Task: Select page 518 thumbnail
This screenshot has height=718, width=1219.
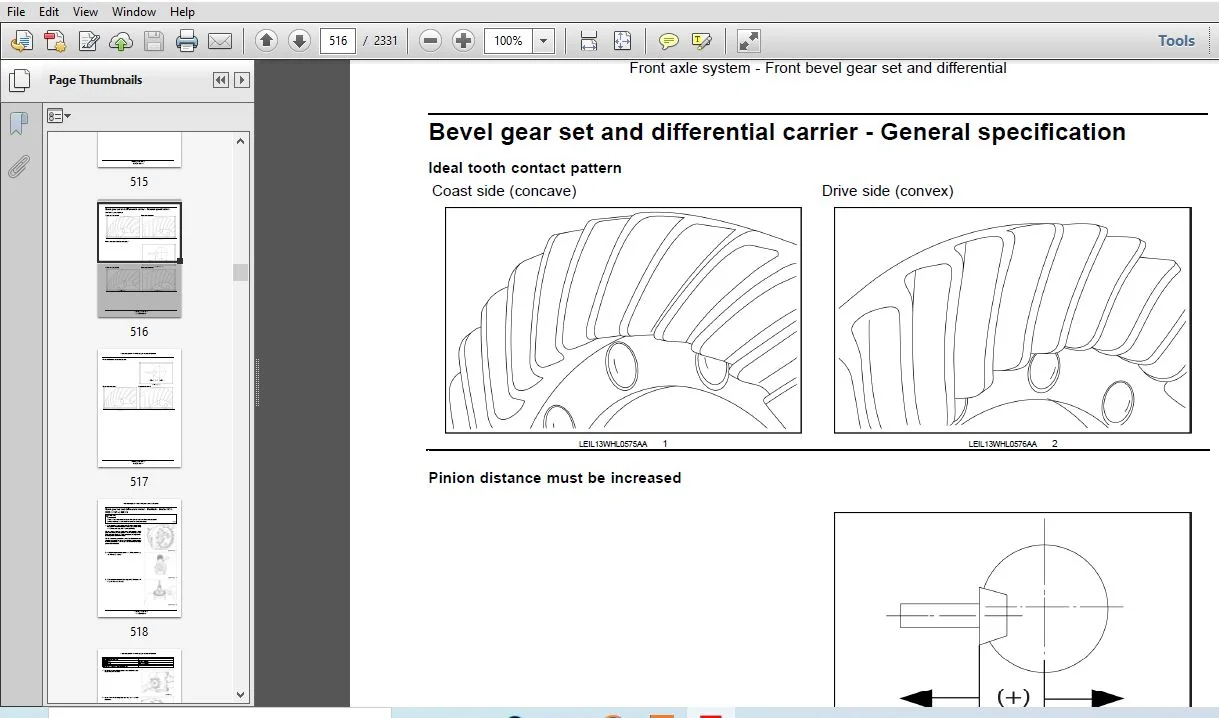Action: coord(139,558)
